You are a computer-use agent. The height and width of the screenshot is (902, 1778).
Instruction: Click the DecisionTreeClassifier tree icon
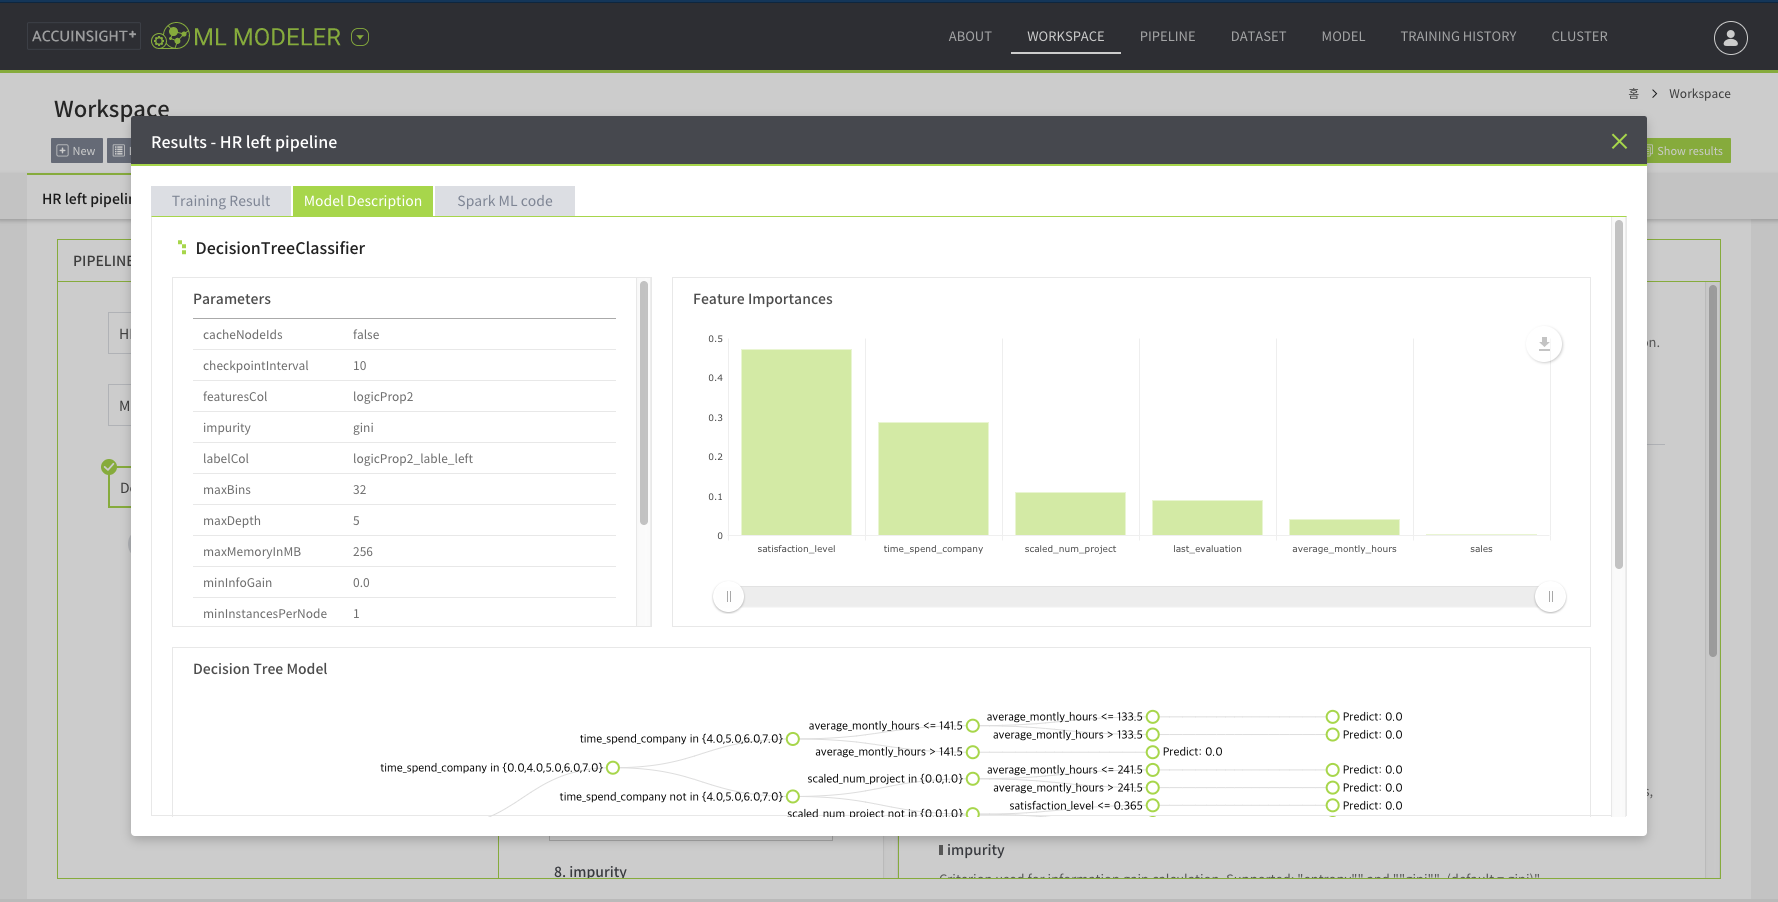click(182, 247)
